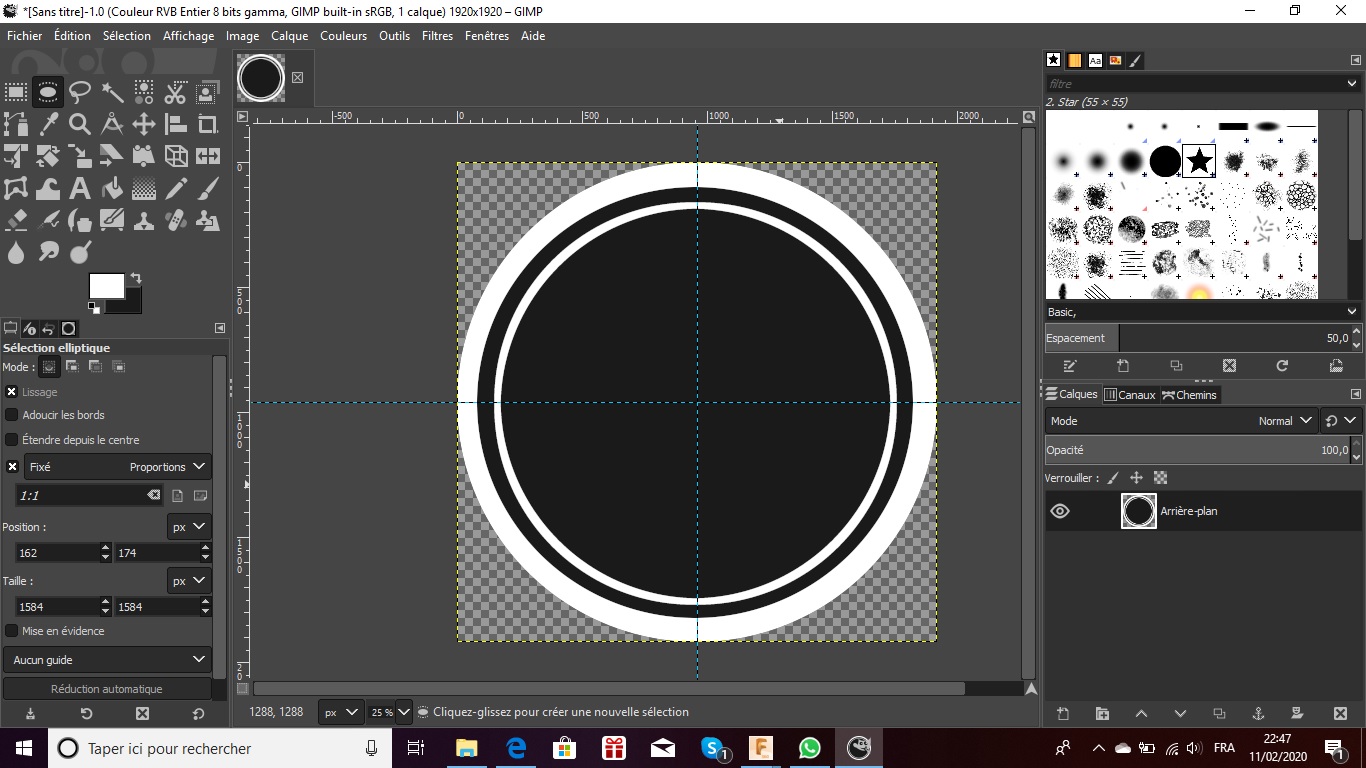The height and width of the screenshot is (768, 1366).
Task: Expand the Aucun guide dropdown
Action: [x=107, y=660]
